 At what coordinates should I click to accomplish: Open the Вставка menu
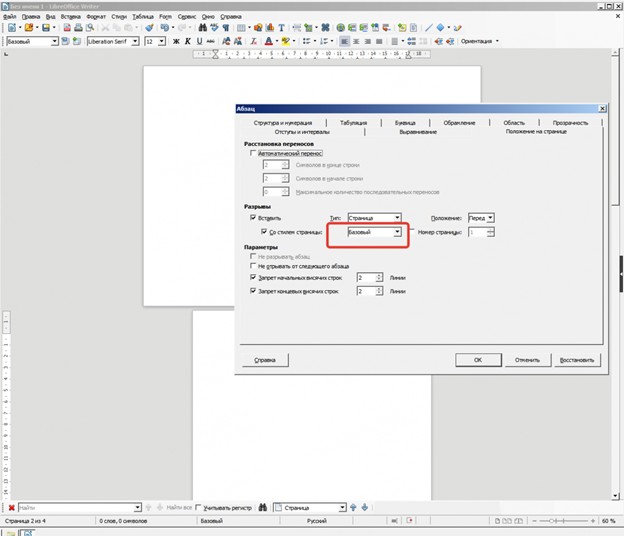70,16
